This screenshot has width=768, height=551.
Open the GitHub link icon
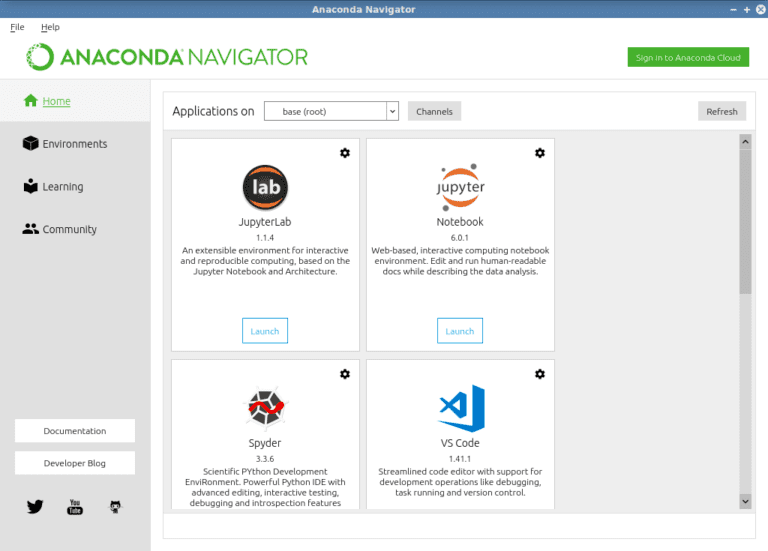115,506
